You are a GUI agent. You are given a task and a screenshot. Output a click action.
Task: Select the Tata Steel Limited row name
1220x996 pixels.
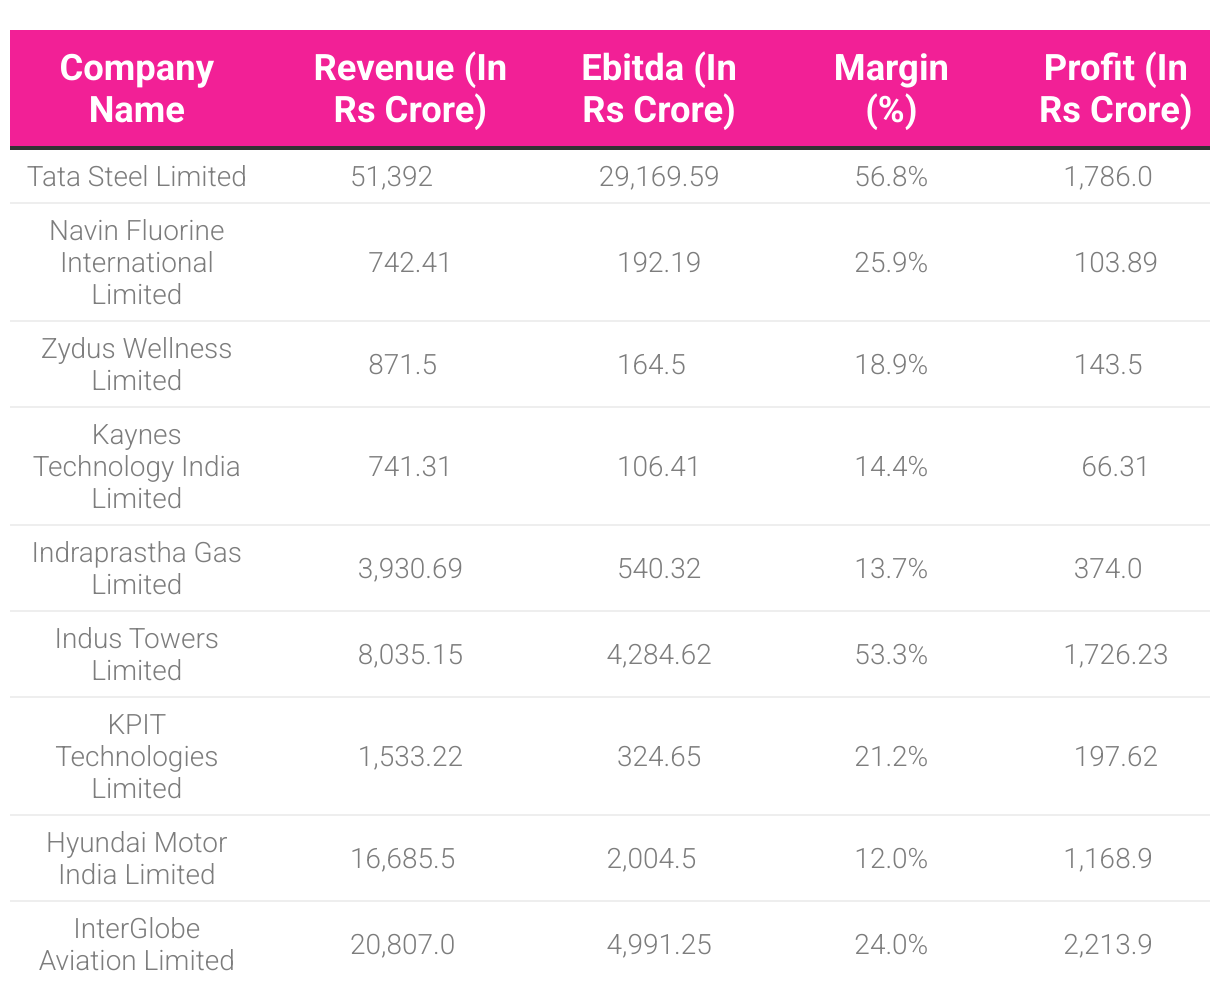click(x=137, y=177)
